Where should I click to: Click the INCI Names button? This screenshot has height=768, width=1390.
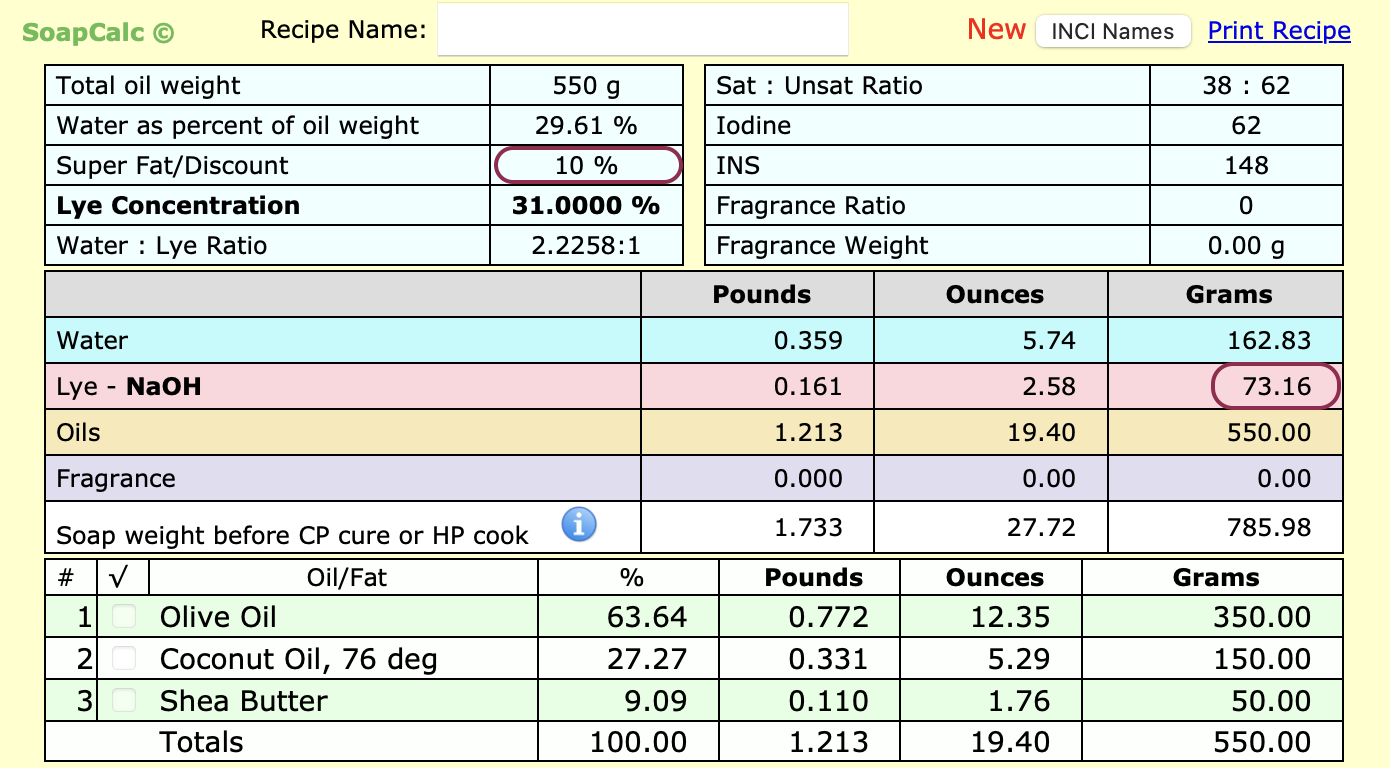tap(1112, 31)
